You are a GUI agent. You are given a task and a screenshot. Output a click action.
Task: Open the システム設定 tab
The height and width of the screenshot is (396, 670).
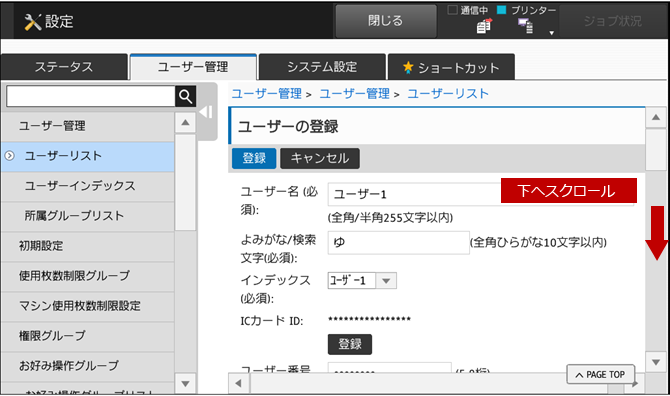(322, 67)
